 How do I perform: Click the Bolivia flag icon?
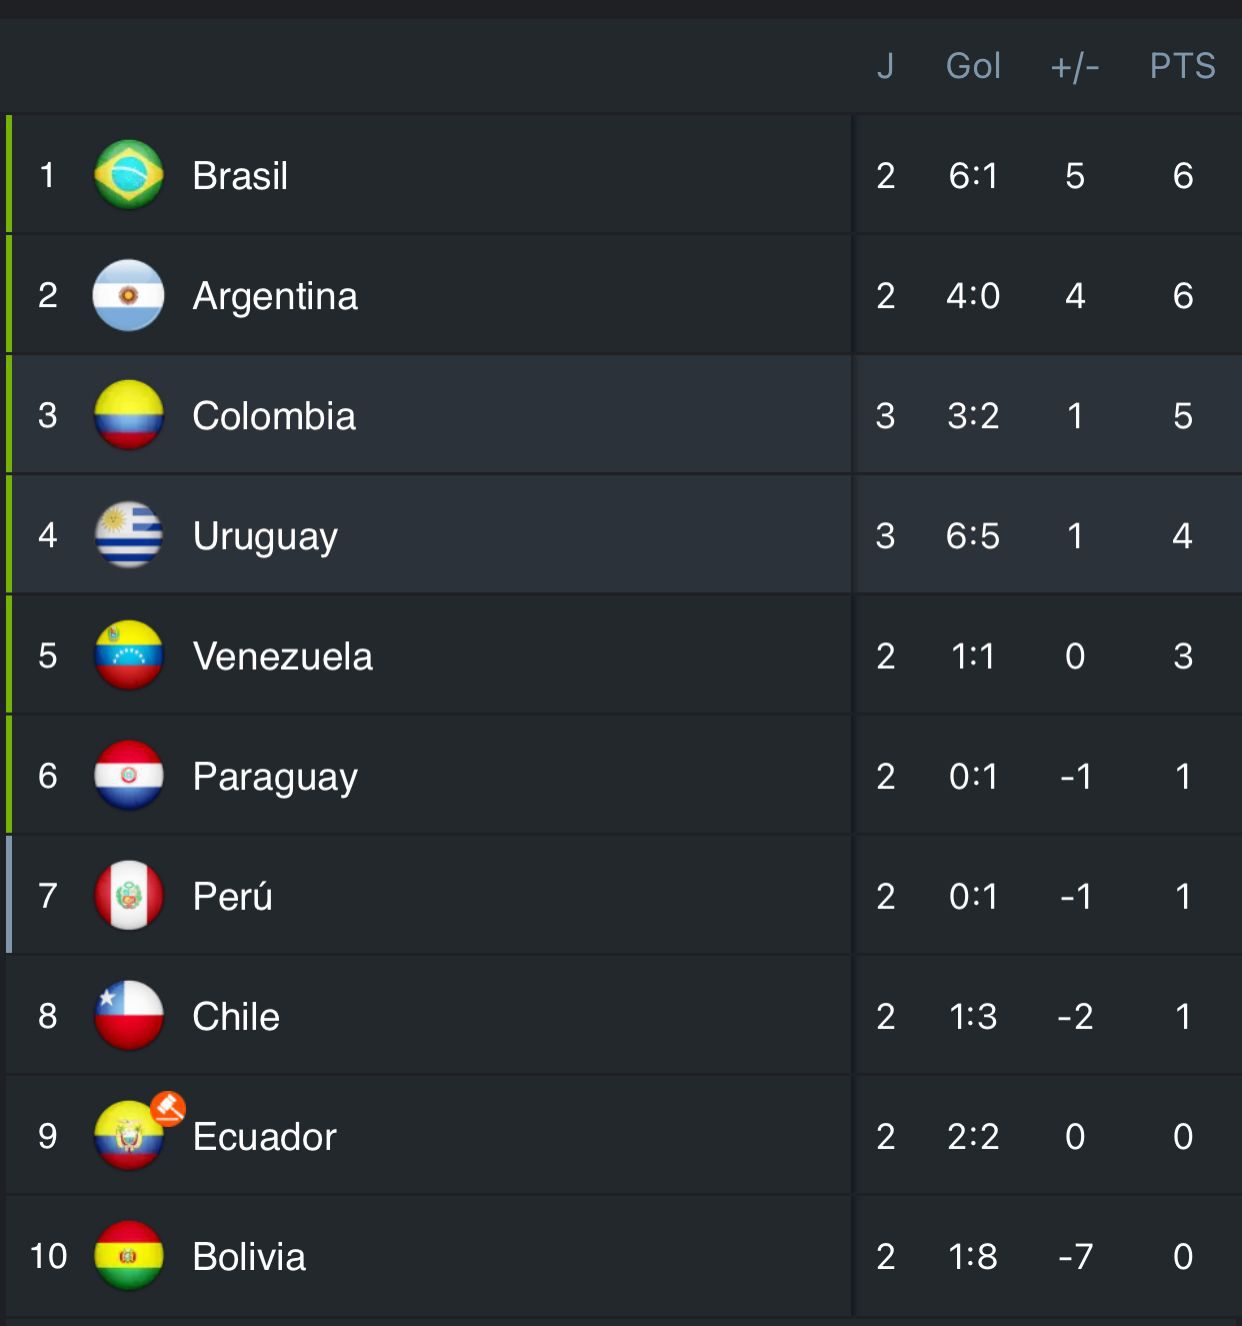click(128, 1255)
